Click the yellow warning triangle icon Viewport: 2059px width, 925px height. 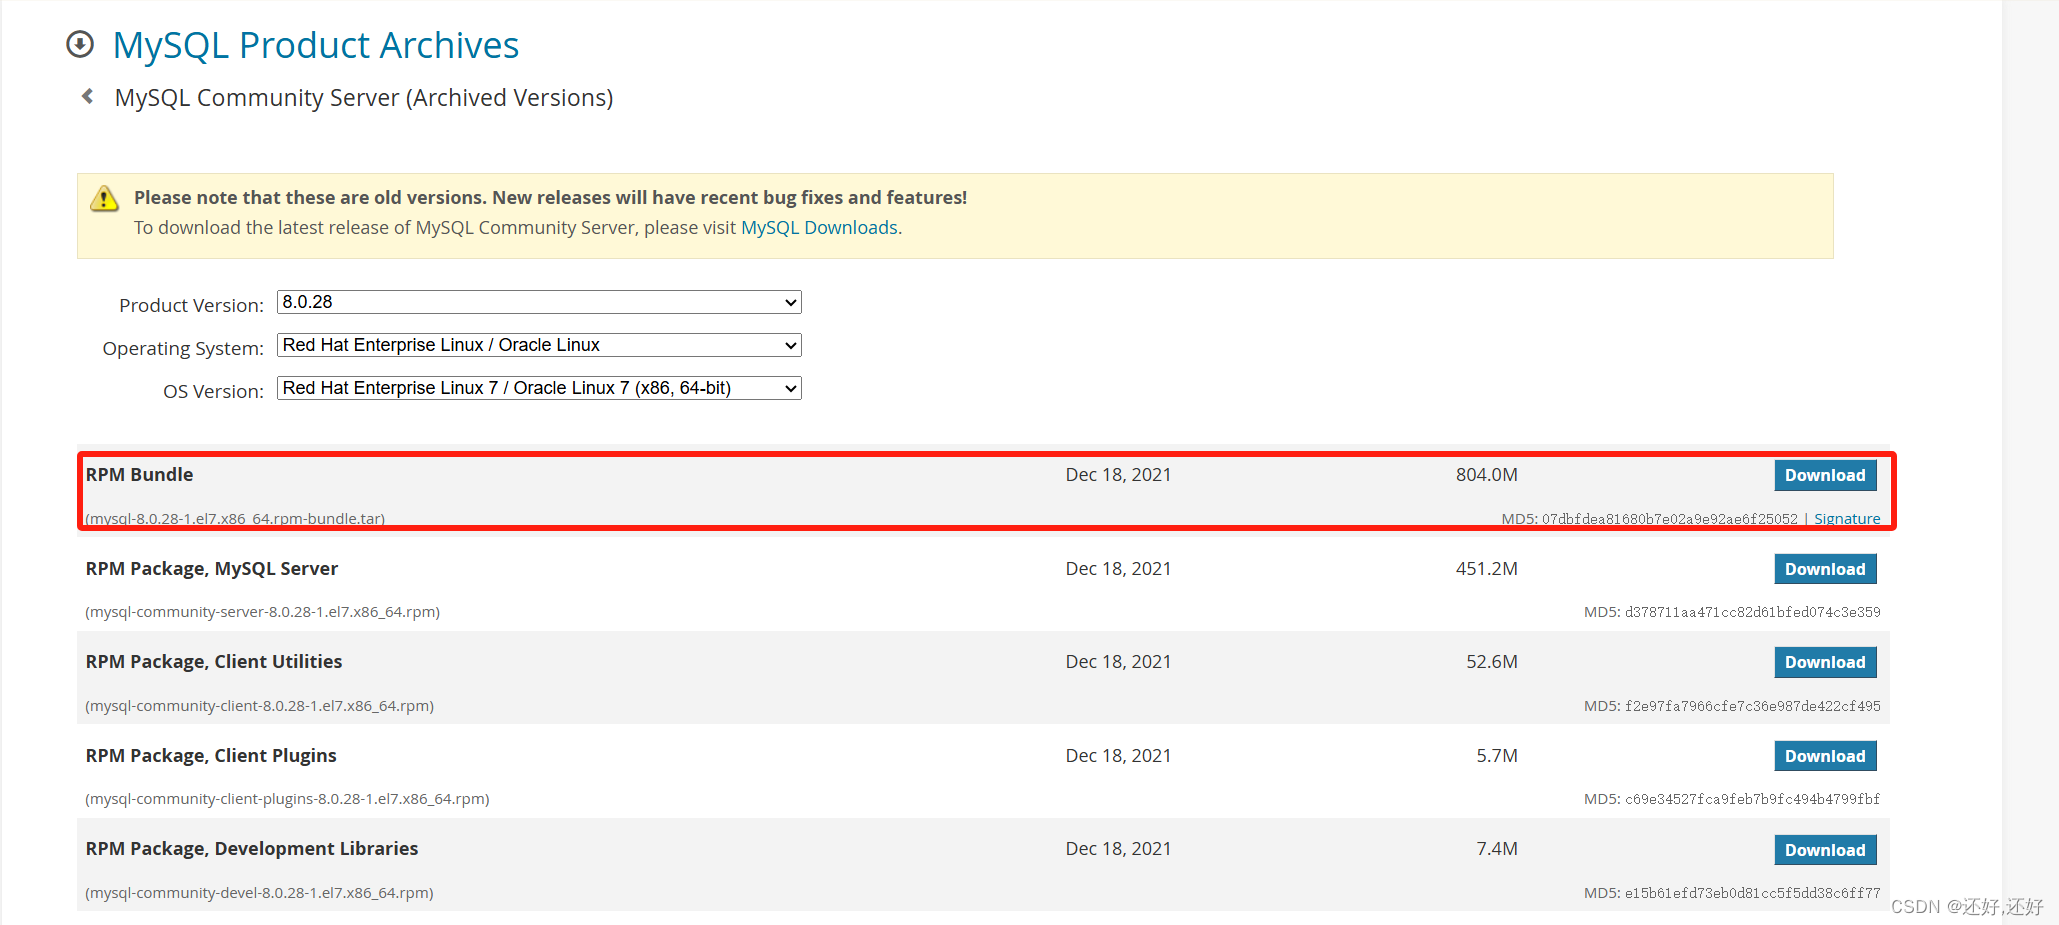(104, 198)
